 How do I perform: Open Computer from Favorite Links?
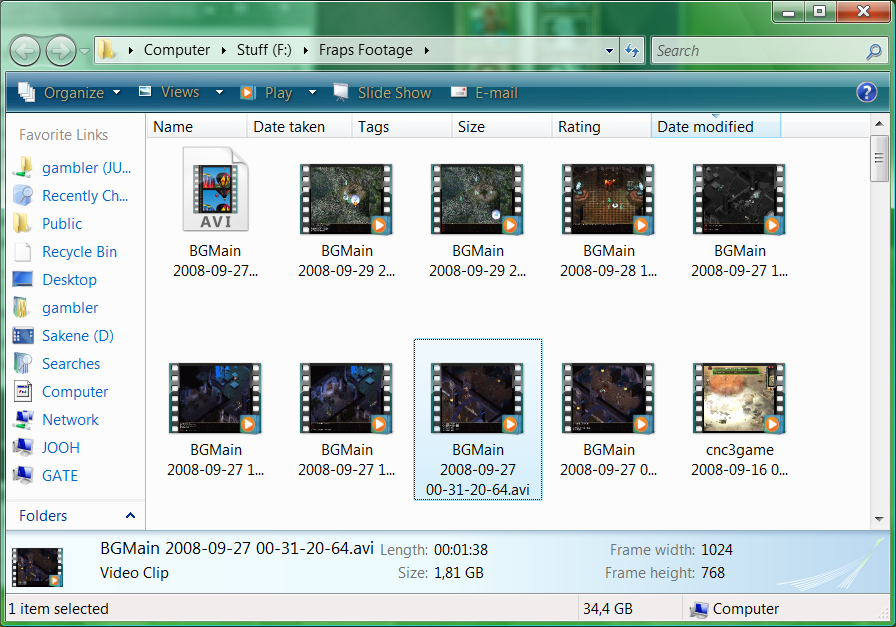tap(61, 392)
